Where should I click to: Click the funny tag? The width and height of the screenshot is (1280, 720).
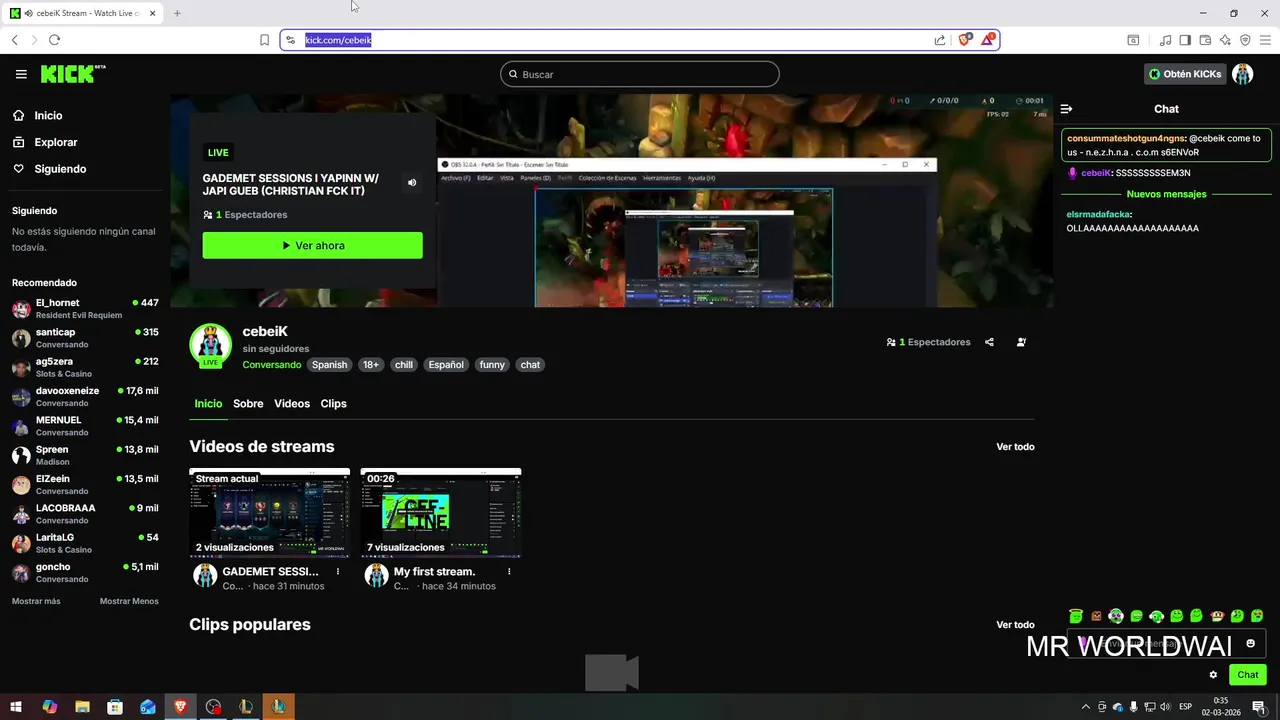[x=492, y=365]
